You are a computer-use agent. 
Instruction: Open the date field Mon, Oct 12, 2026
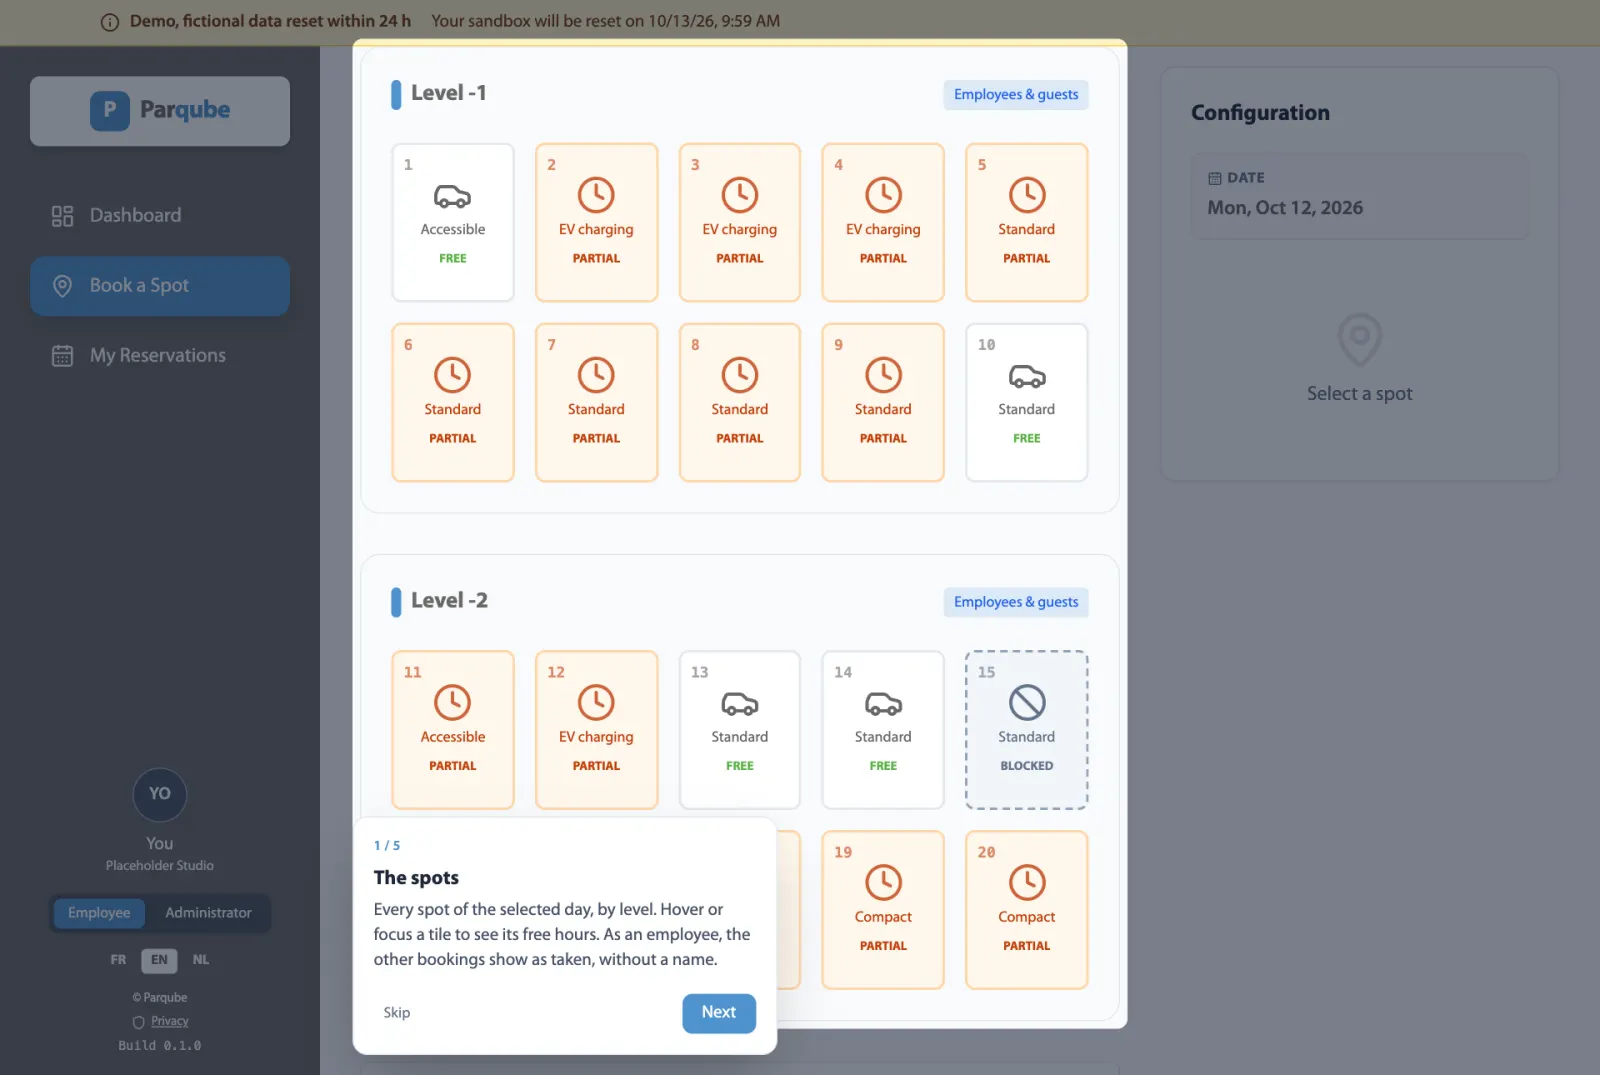coord(1360,196)
